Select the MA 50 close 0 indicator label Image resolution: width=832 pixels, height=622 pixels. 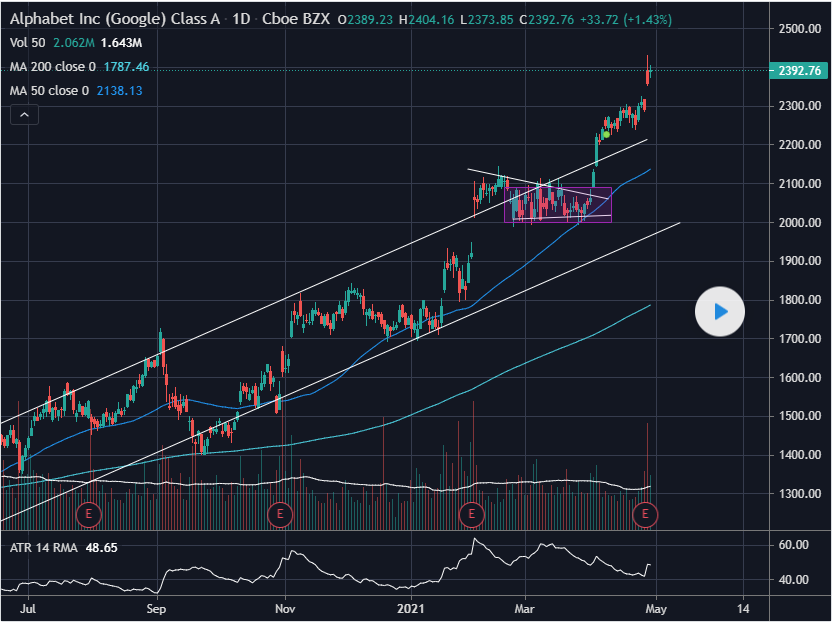49,91
